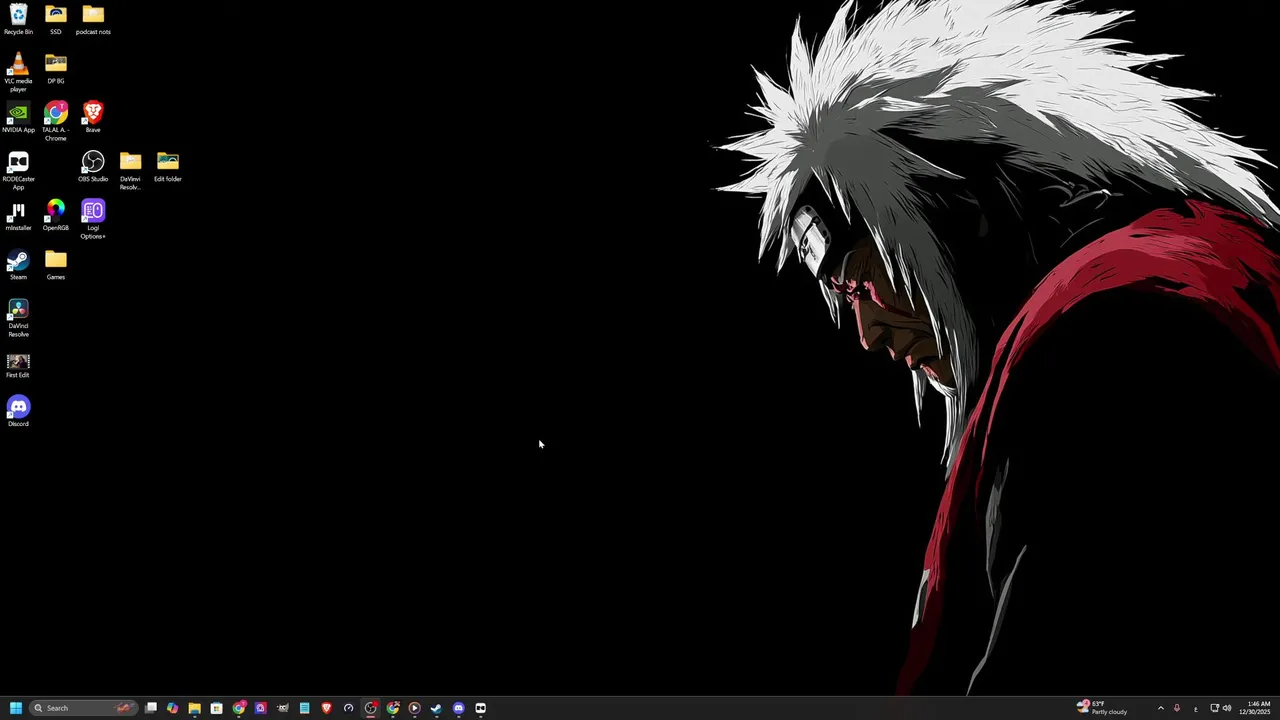Select the Recycle Bin desktop icon

click(x=18, y=20)
